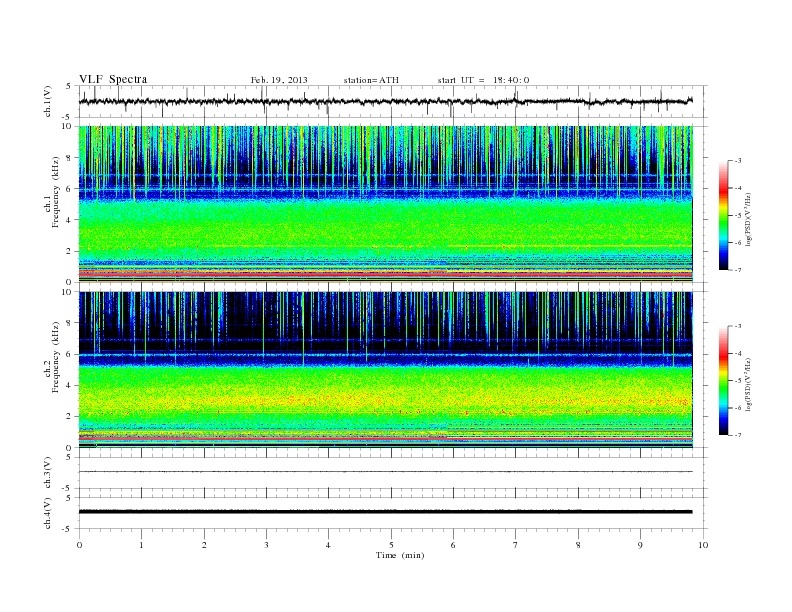Click the time axis tick label '10'
Screen dimensions: 792x612
point(703,545)
